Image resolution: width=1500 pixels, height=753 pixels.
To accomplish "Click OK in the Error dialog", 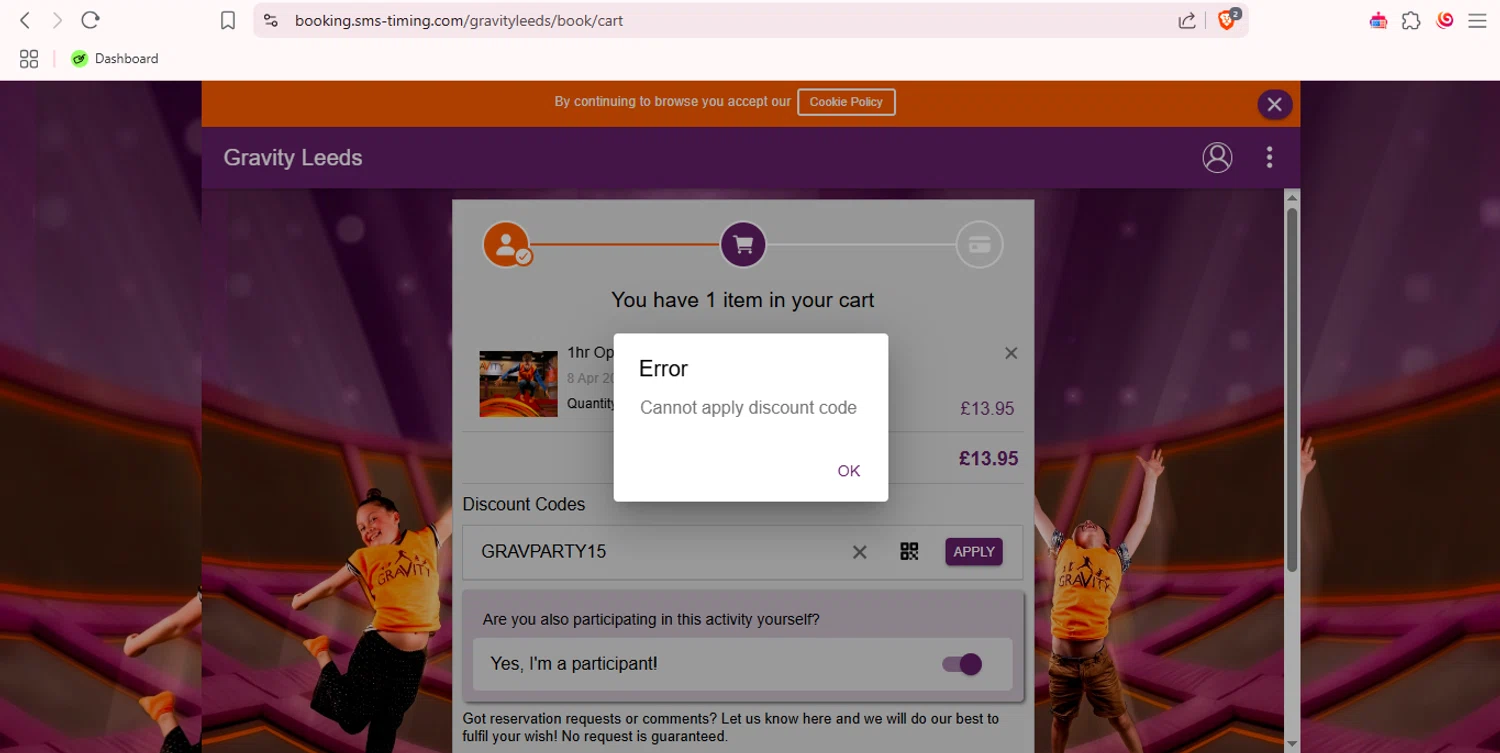I will pyautogui.click(x=848, y=471).
